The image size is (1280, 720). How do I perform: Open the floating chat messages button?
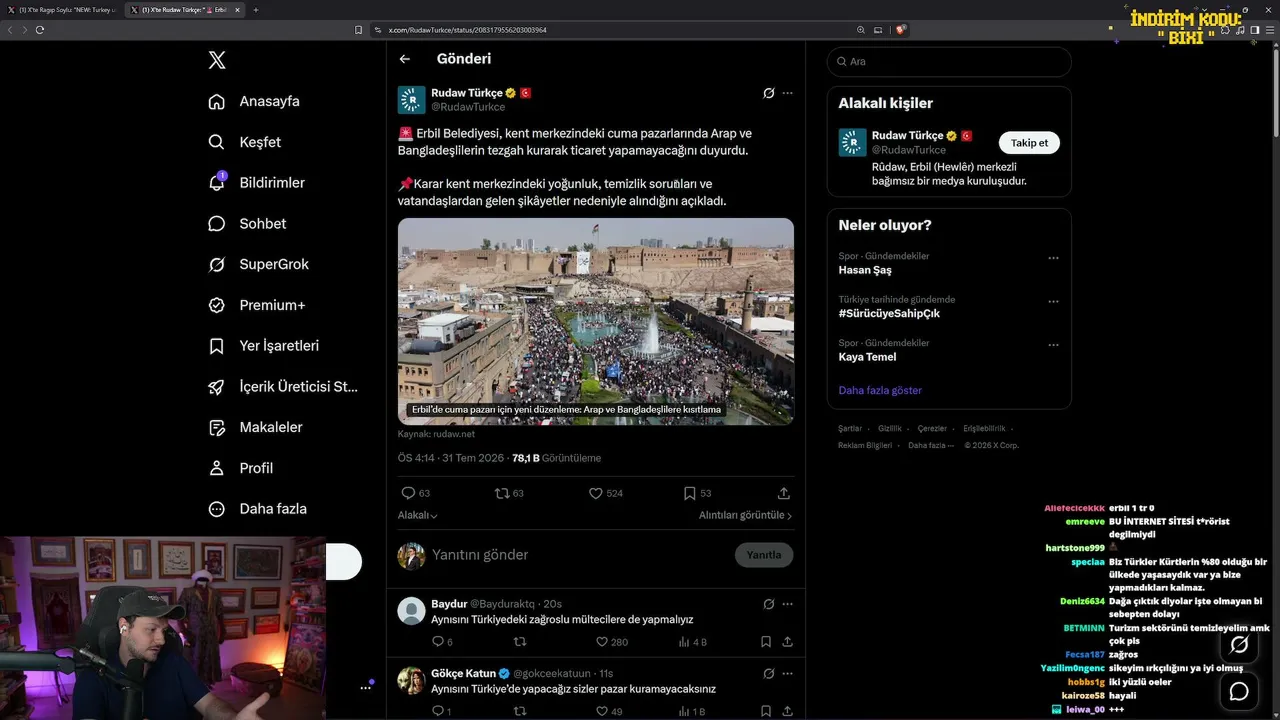tap(1239, 691)
